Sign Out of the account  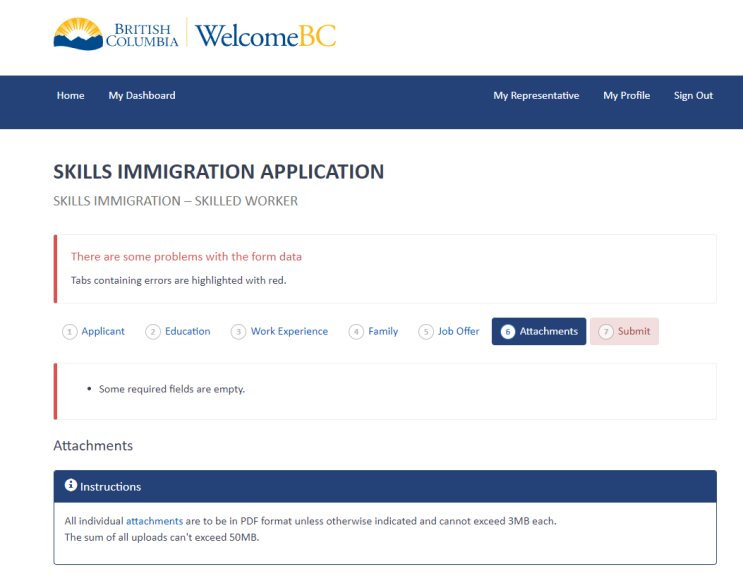(693, 96)
